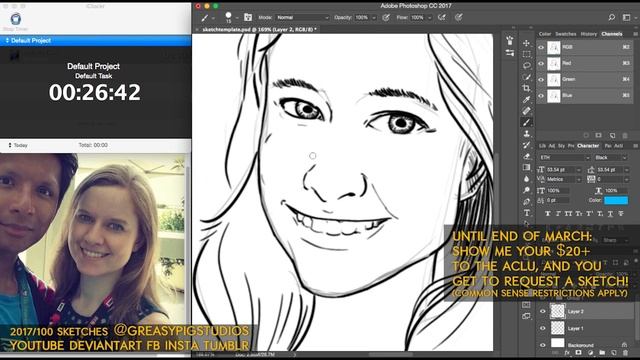Switch to the History tab
Viewport: 640px width, 360px height.
tap(589, 34)
